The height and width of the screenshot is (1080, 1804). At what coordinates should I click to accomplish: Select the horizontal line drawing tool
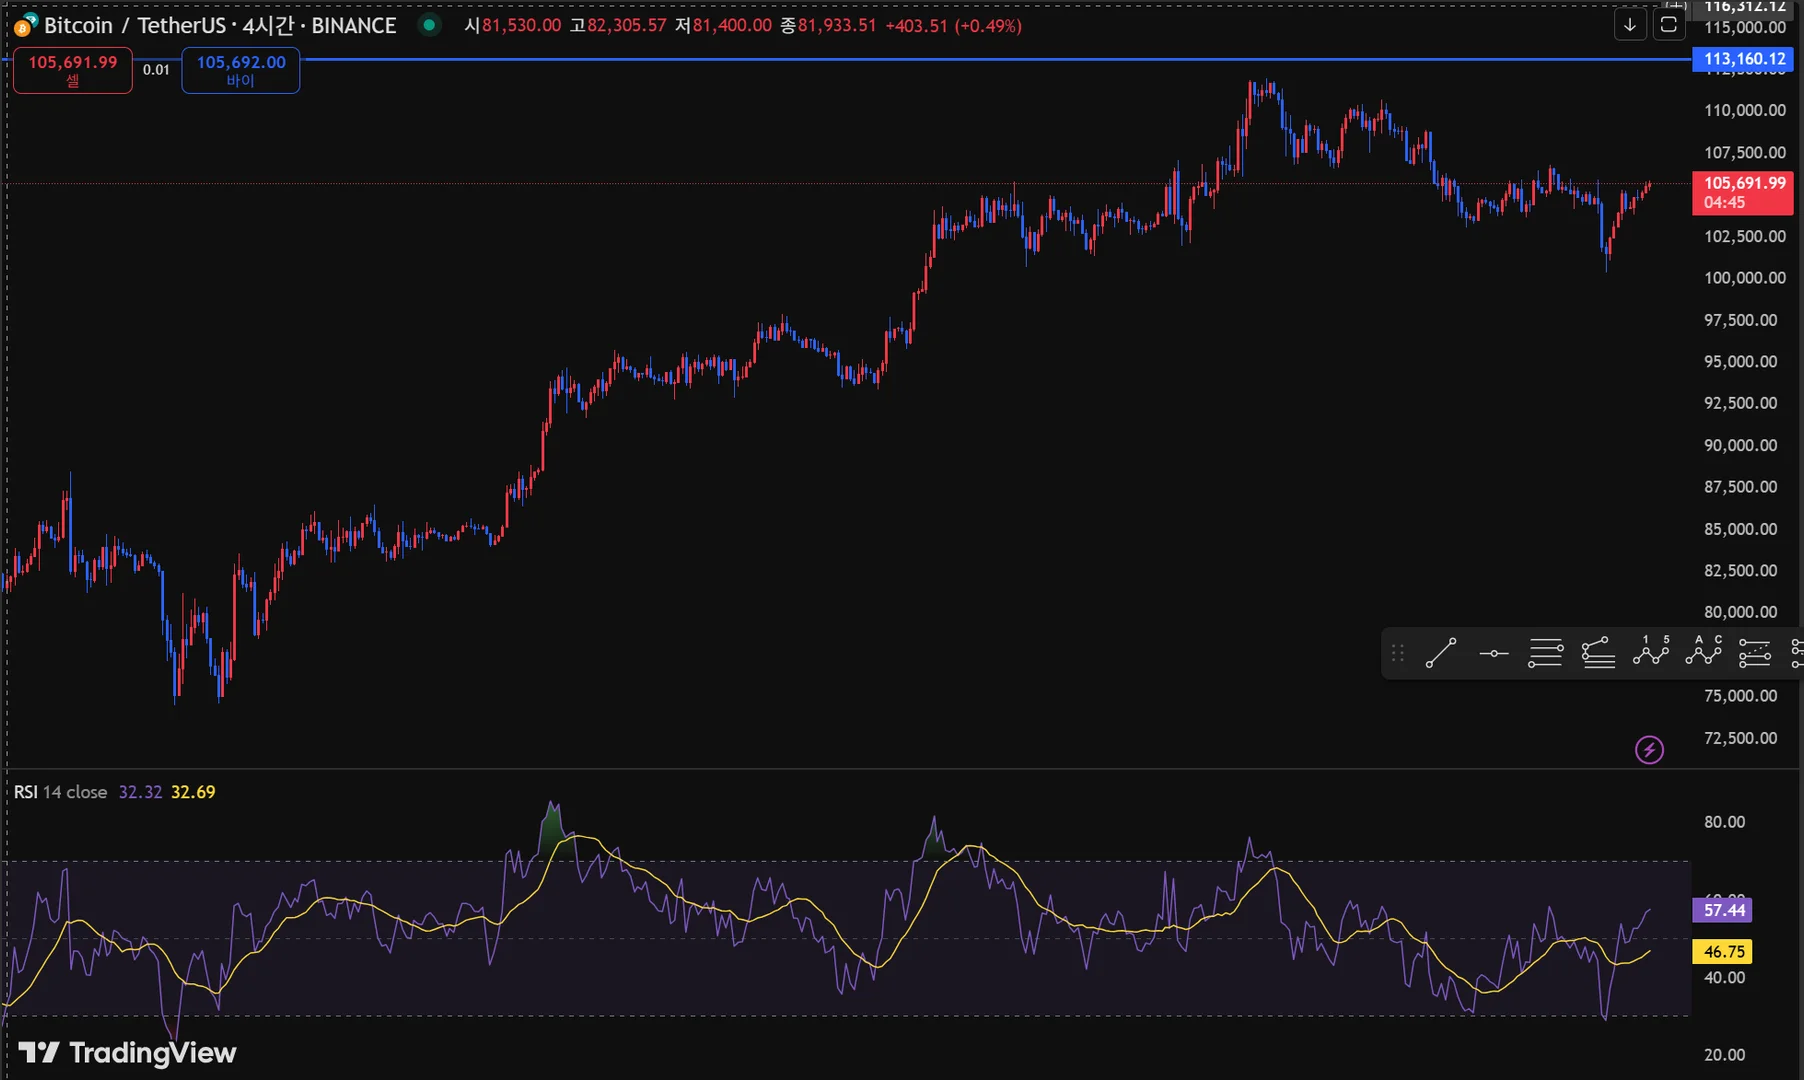point(1493,653)
